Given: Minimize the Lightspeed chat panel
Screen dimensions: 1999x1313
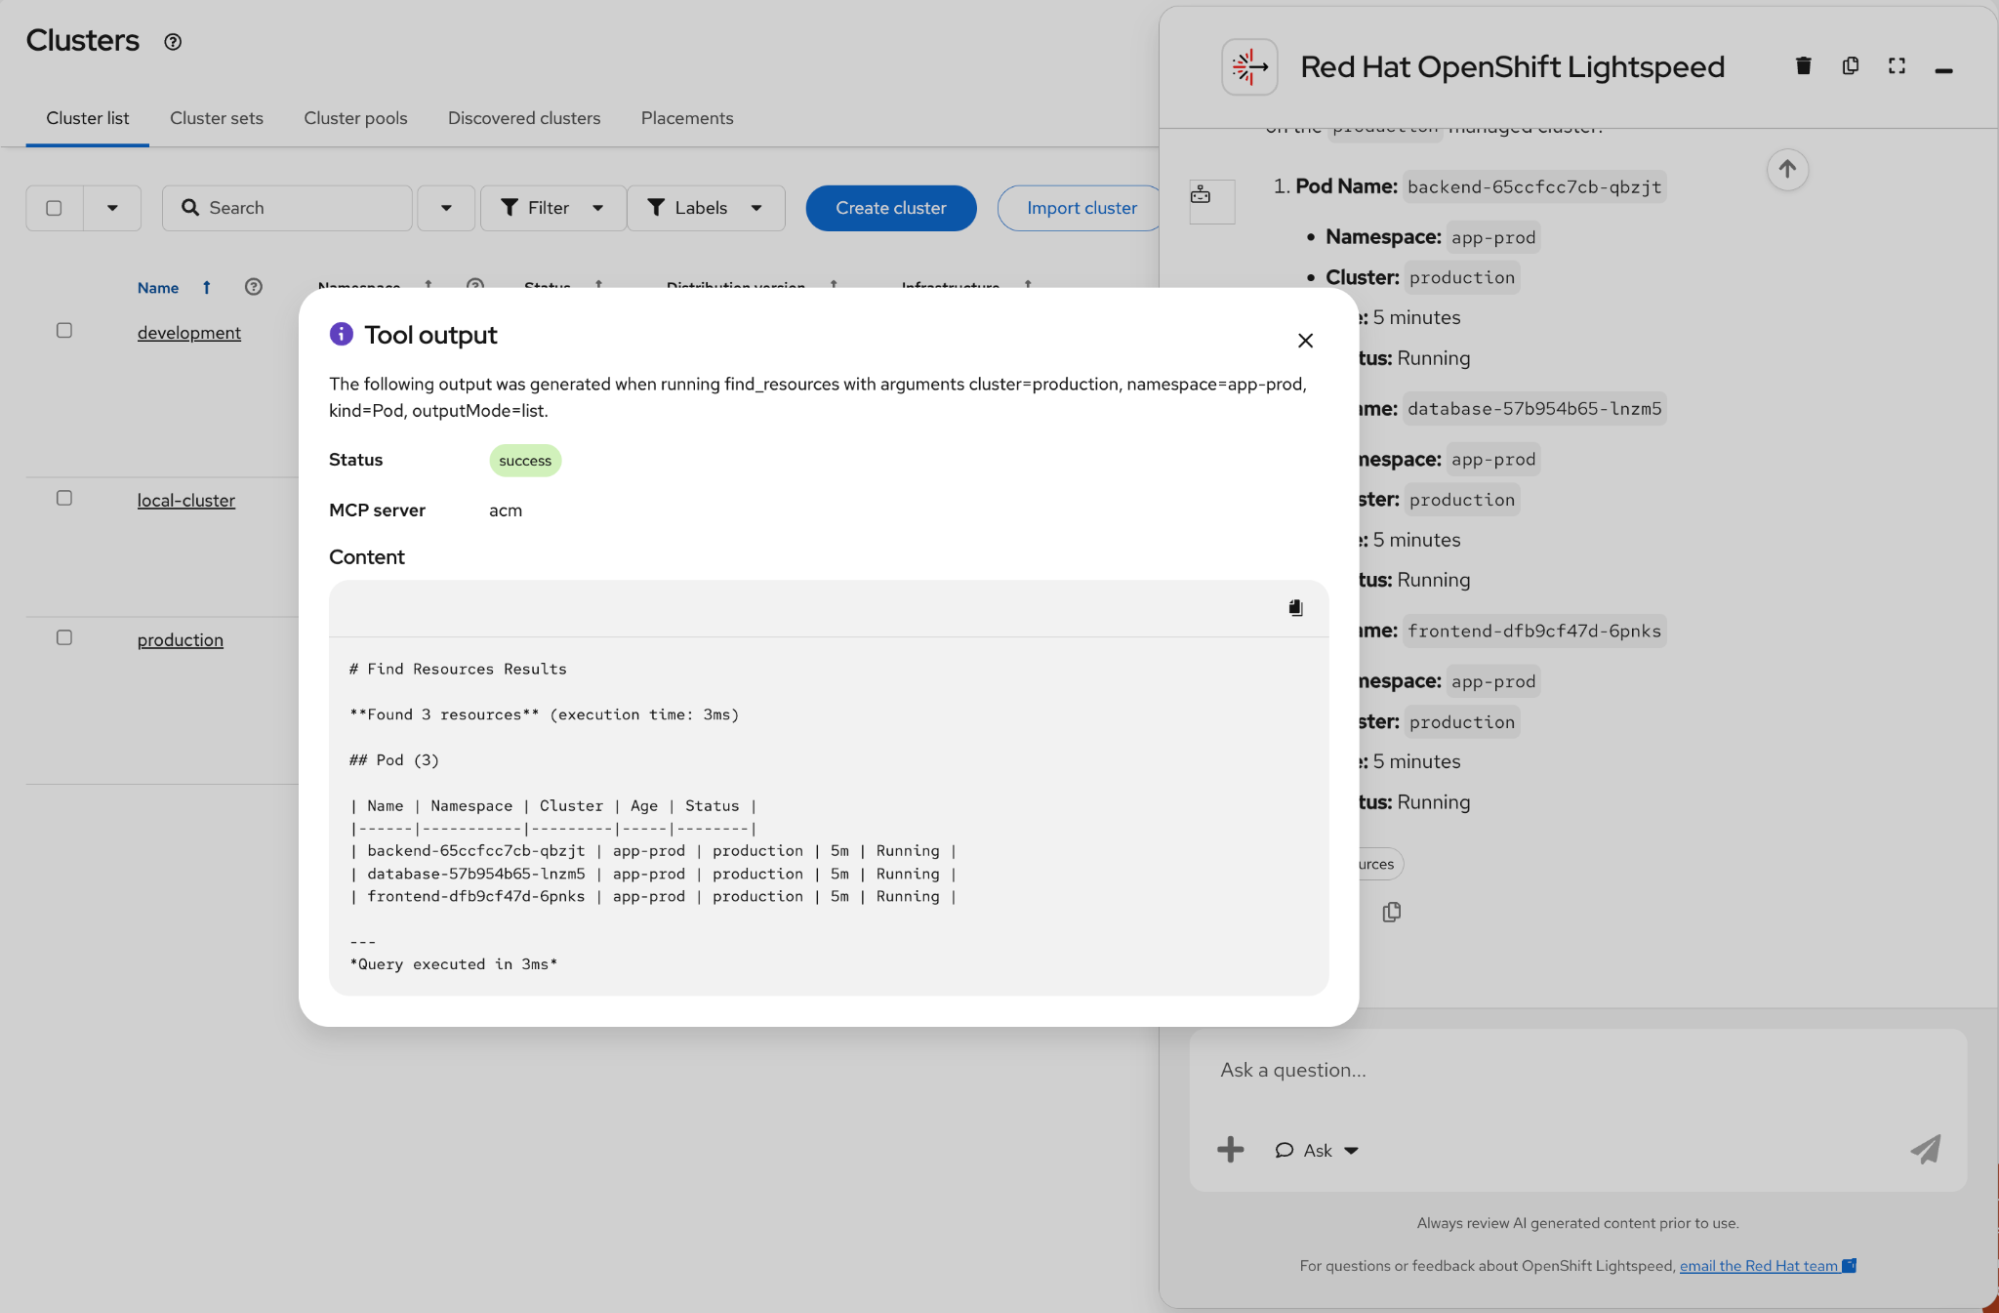Looking at the screenshot, I should (1943, 70).
